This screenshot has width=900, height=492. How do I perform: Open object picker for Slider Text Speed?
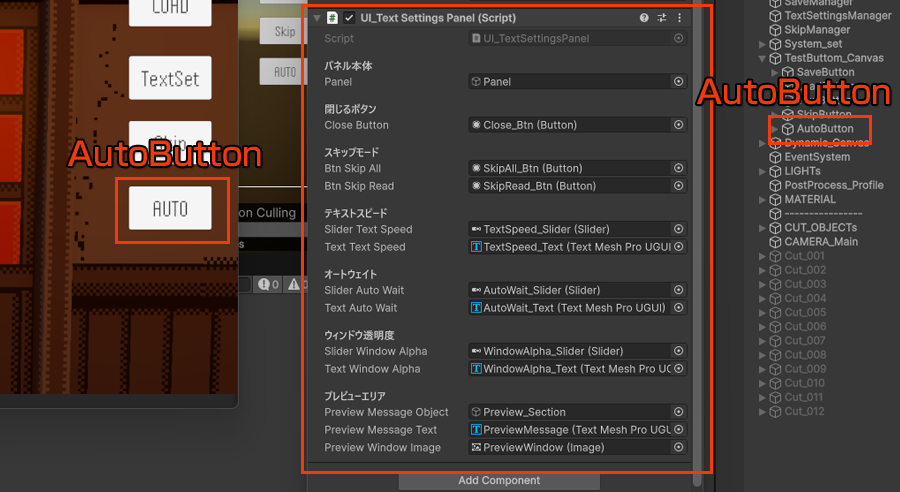(x=678, y=229)
